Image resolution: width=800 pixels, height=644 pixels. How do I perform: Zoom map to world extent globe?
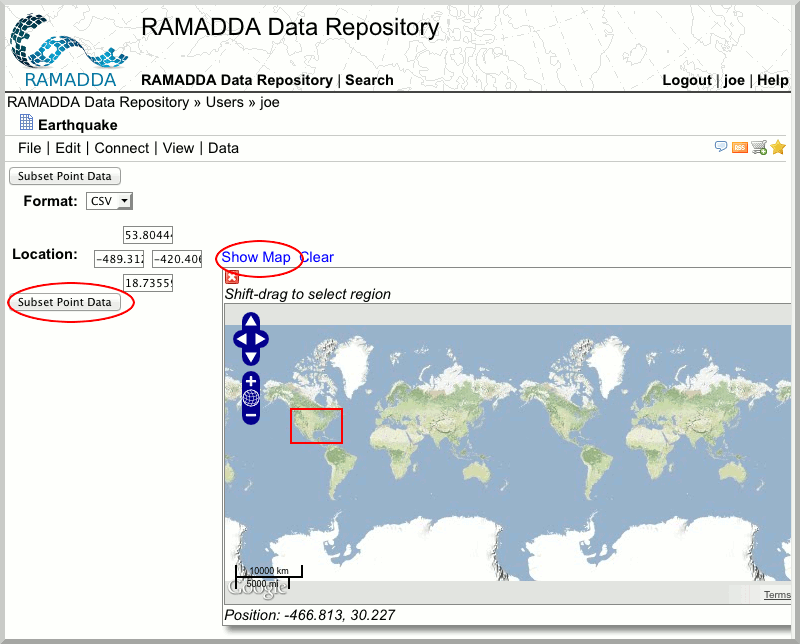pos(251,398)
